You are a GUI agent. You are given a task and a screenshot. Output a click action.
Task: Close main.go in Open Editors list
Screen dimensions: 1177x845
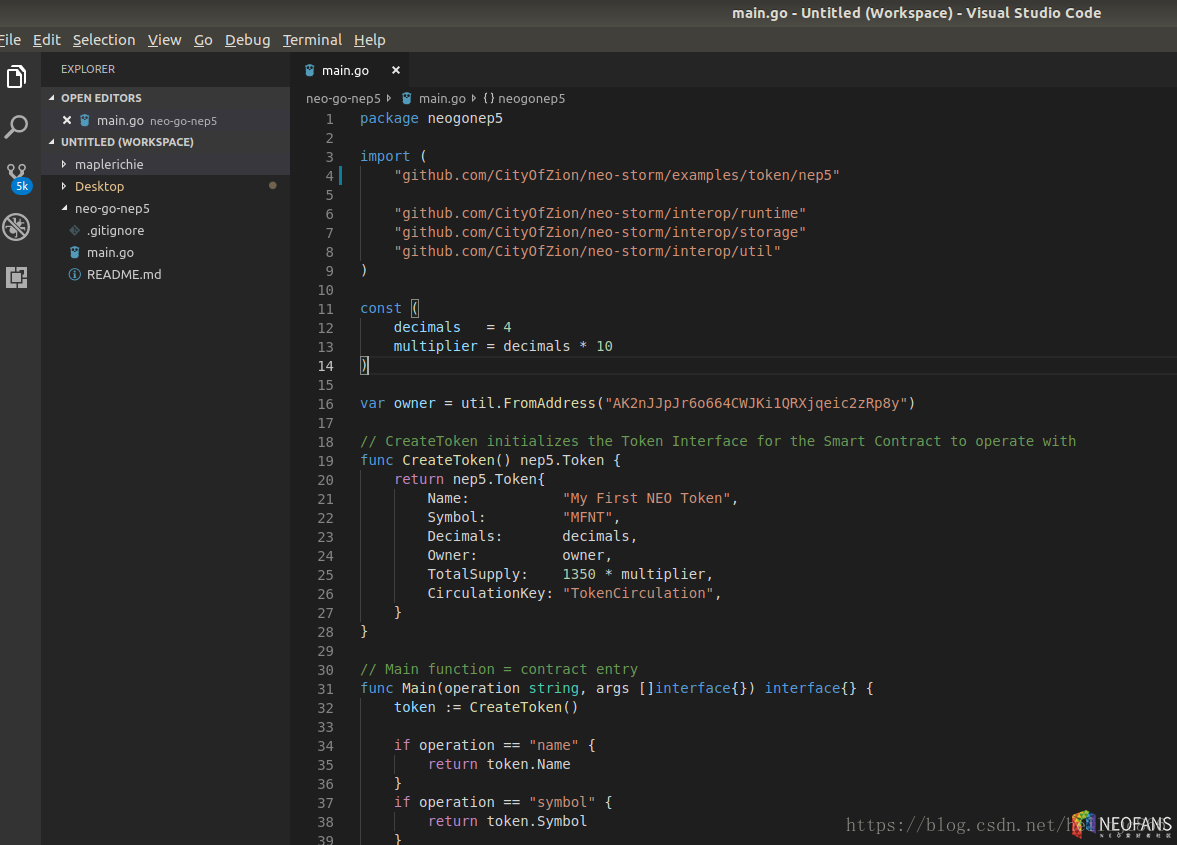tap(67, 120)
